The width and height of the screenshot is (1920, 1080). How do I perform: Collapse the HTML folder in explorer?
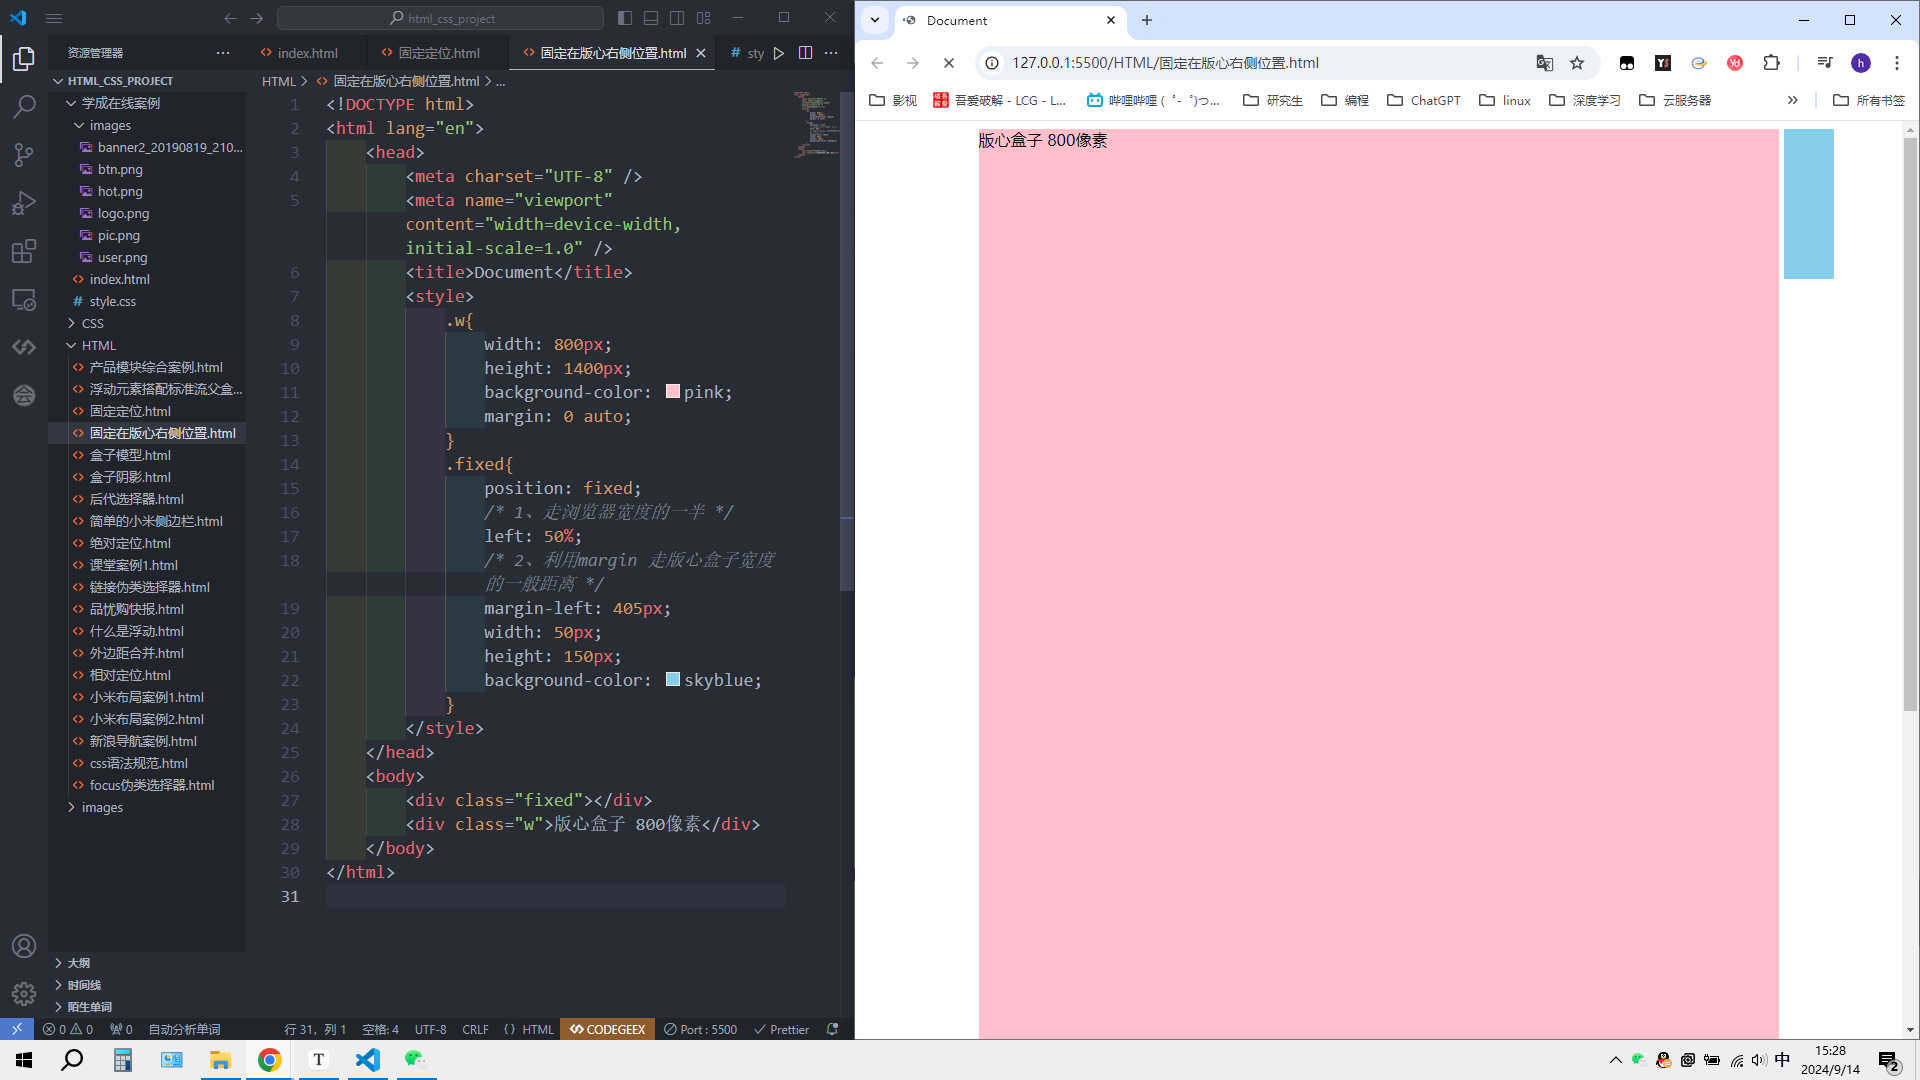98,345
